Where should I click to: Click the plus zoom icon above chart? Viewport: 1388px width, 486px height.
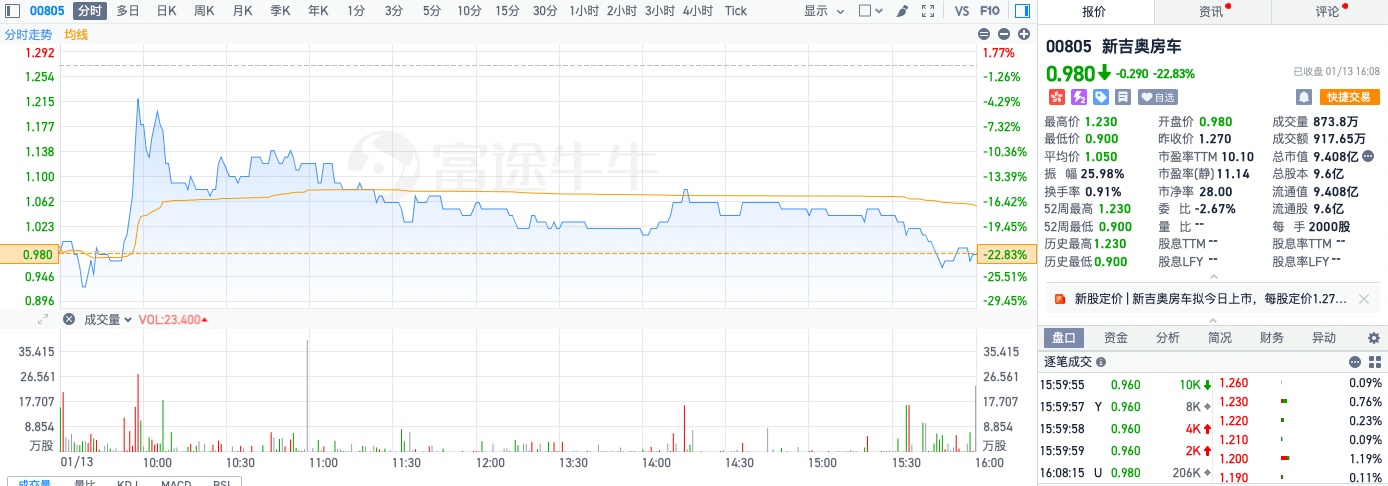coord(1023,34)
